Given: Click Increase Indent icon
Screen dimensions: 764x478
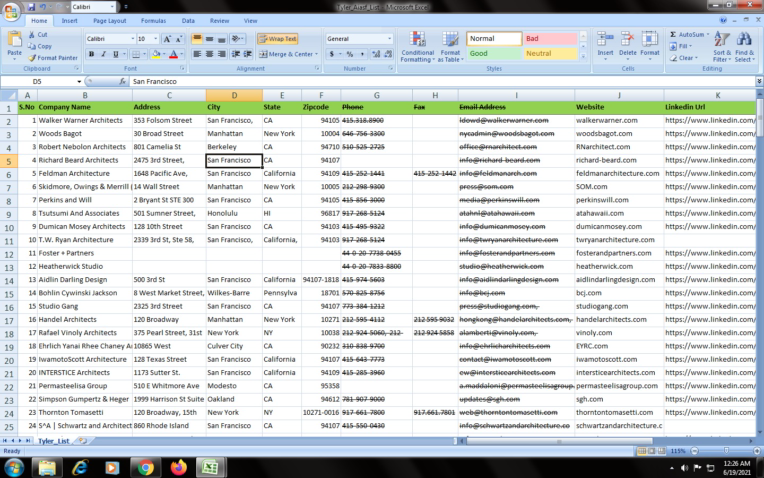Looking at the screenshot, I should (x=248, y=54).
